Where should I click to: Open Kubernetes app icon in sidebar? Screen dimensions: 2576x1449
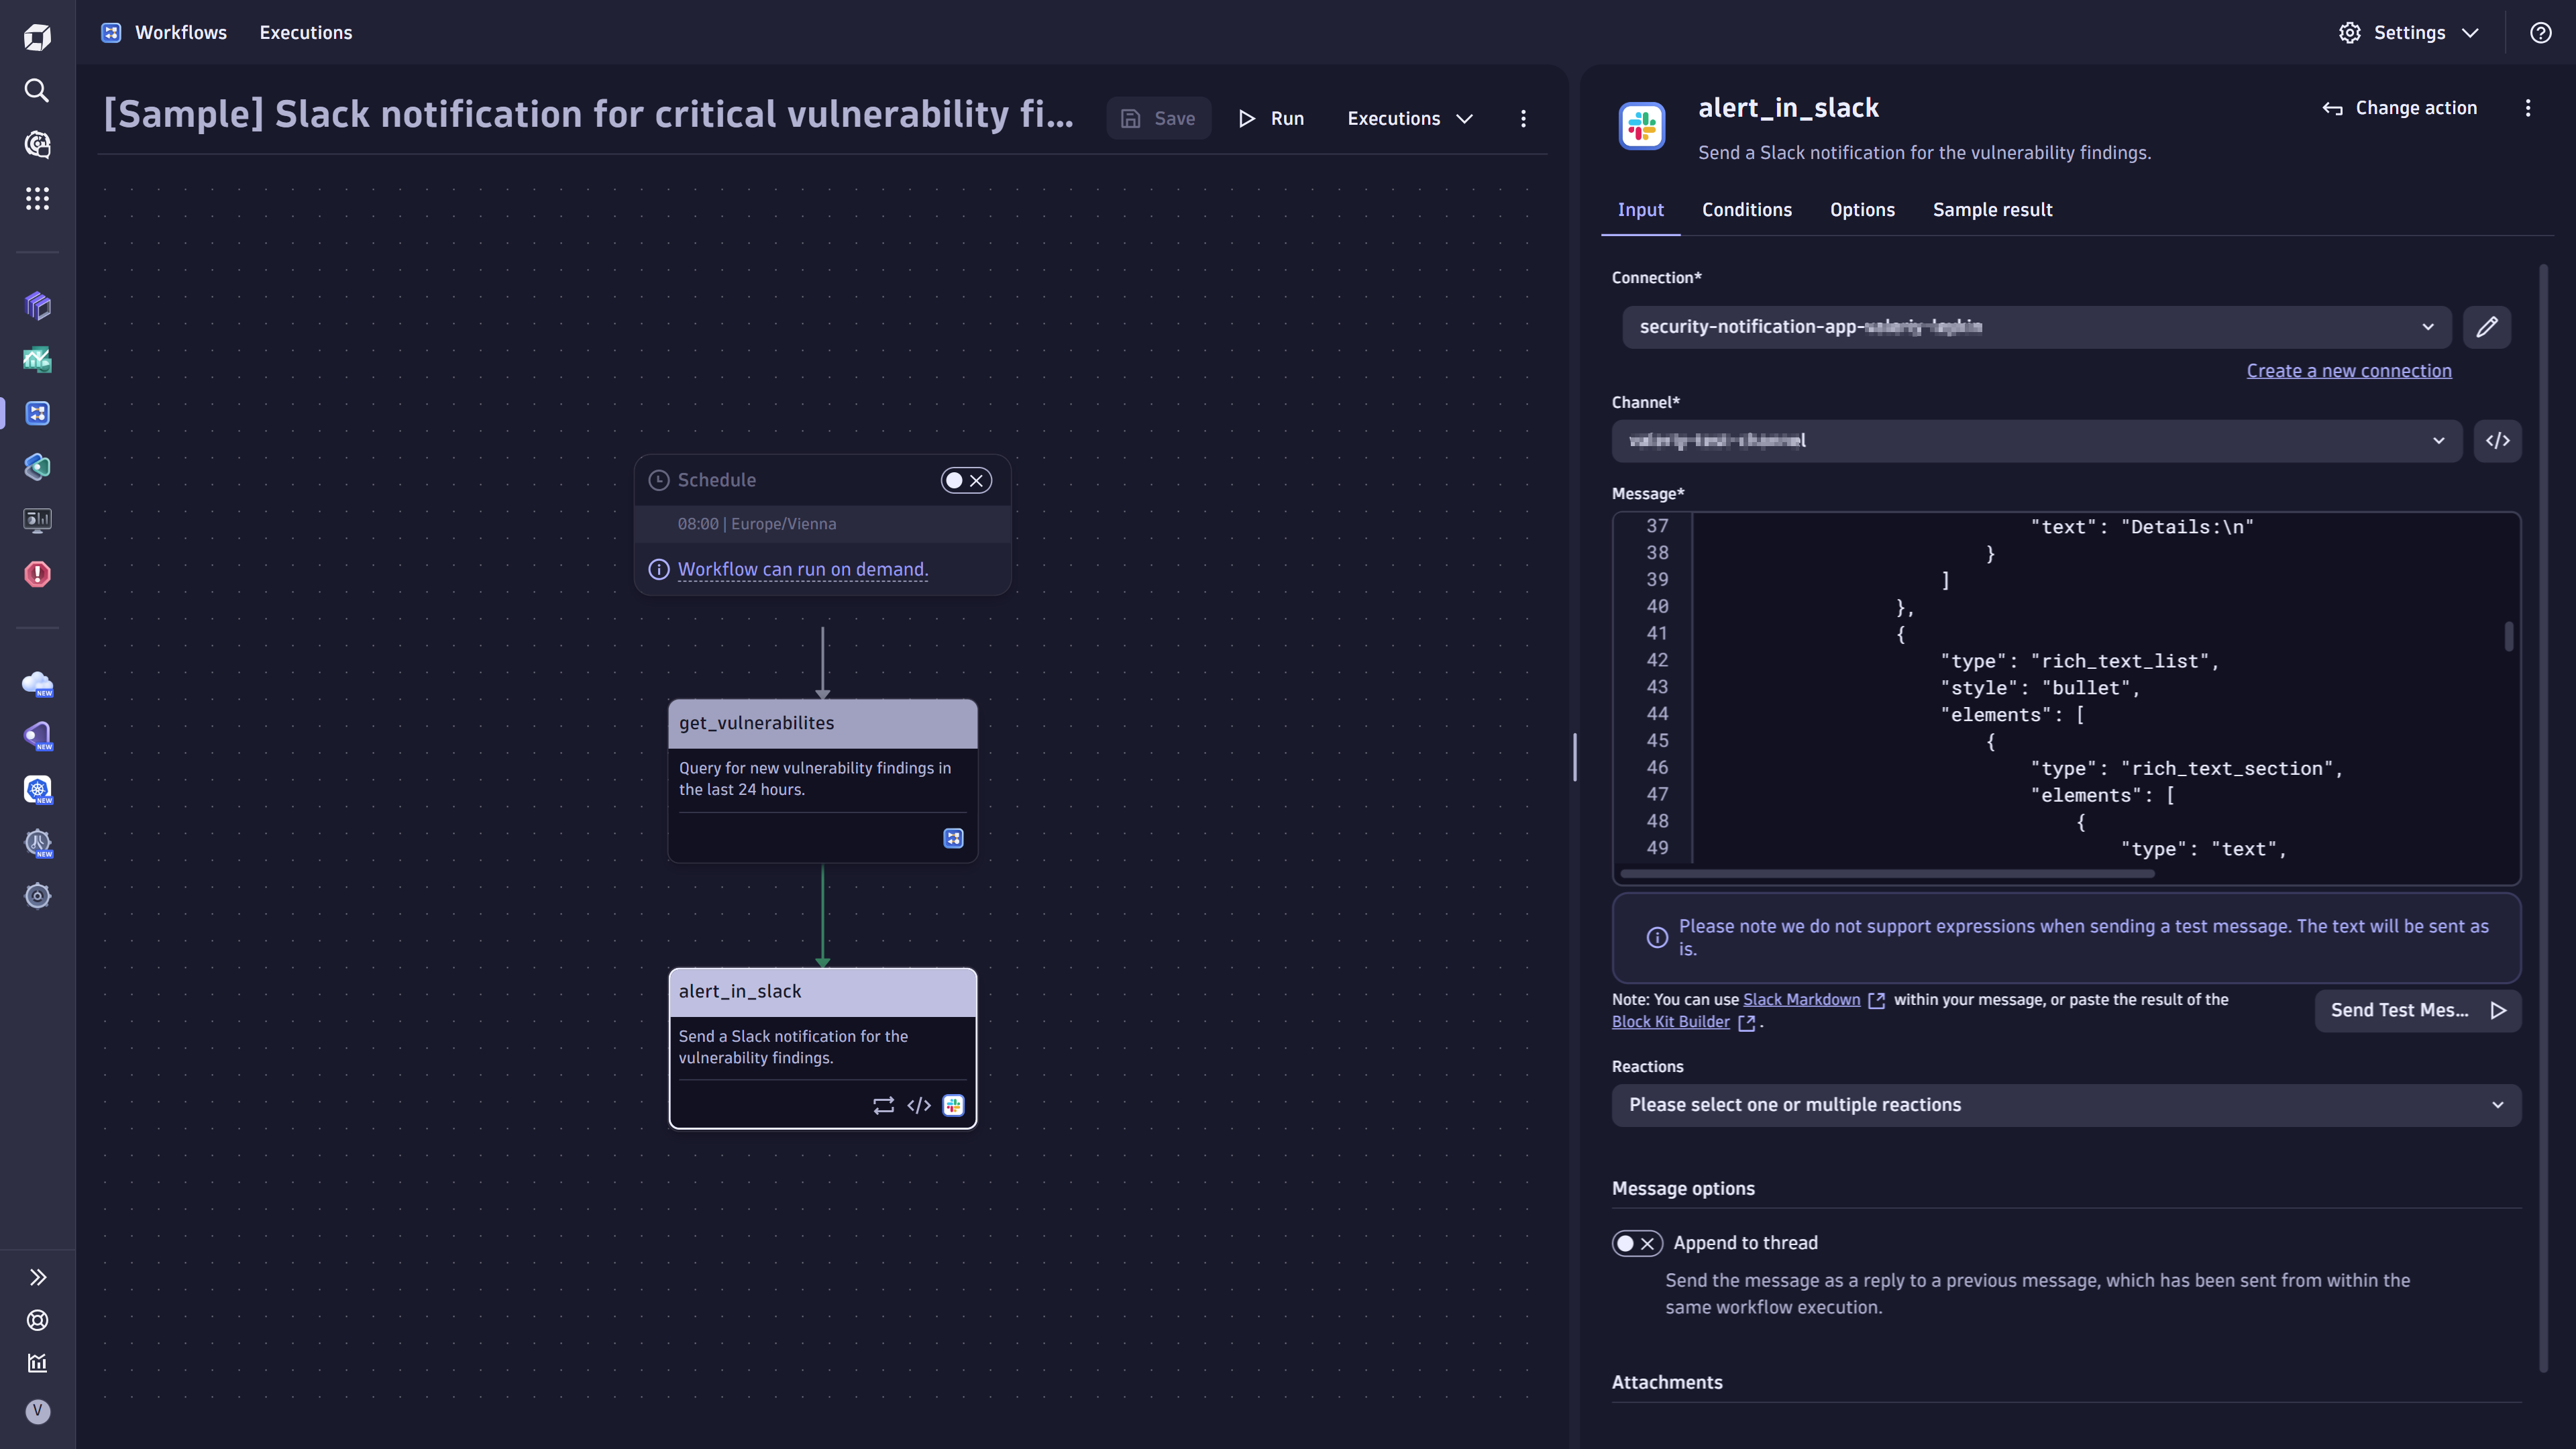(37, 790)
